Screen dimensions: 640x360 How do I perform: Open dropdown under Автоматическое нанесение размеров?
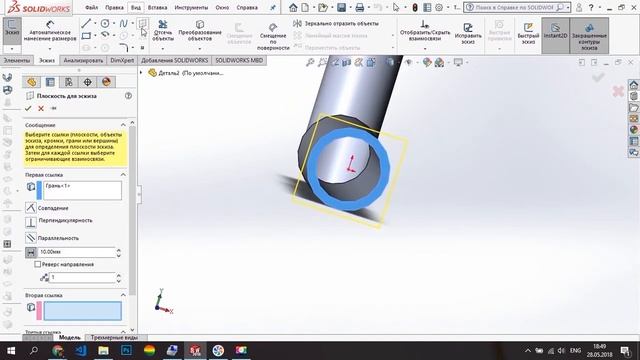(x=50, y=49)
